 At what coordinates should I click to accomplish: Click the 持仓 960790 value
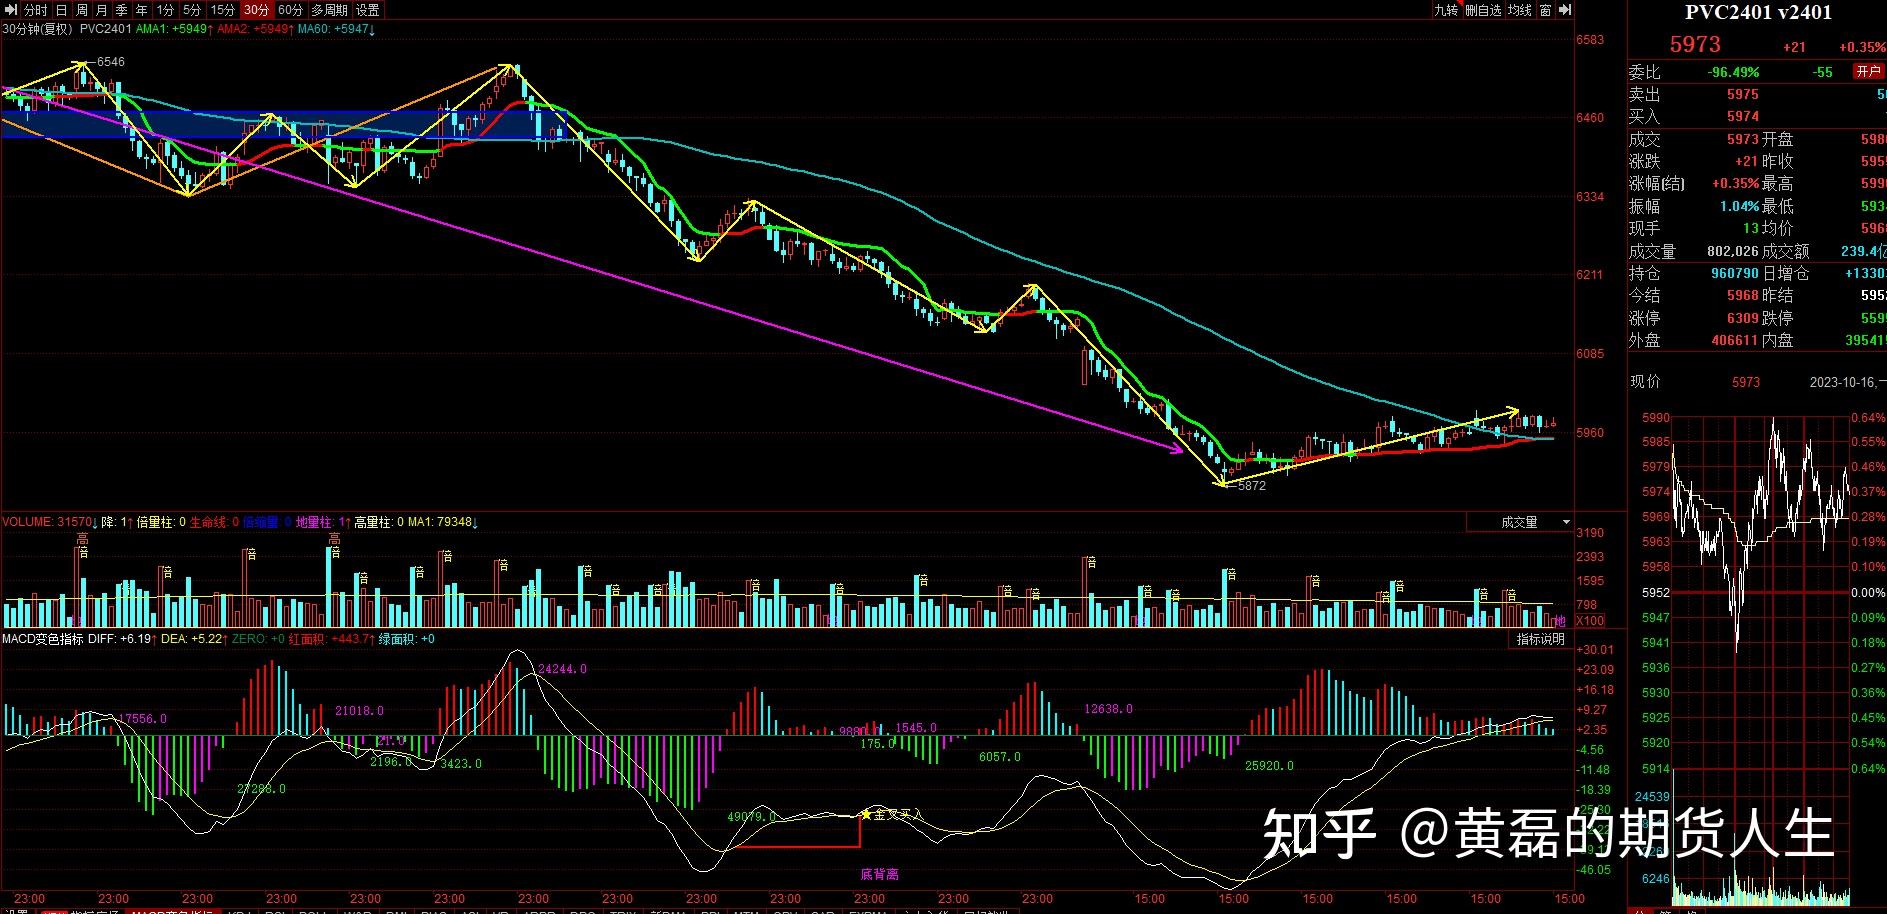tap(1735, 274)
